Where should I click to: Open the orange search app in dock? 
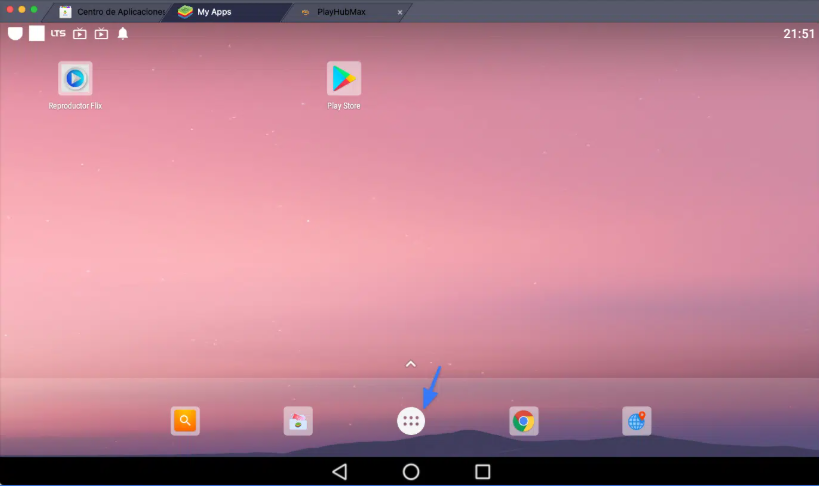[x=185, y=422]
